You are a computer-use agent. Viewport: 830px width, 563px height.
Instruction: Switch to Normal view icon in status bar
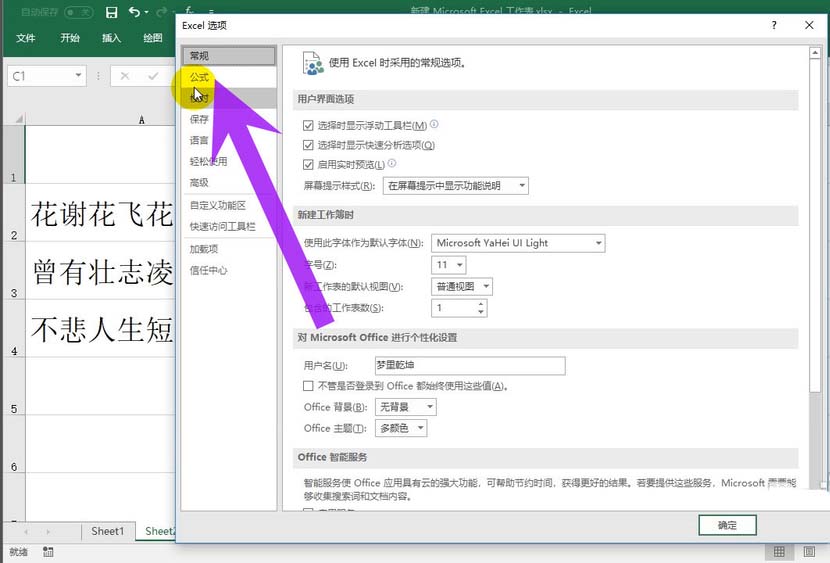tap(779, 552)
